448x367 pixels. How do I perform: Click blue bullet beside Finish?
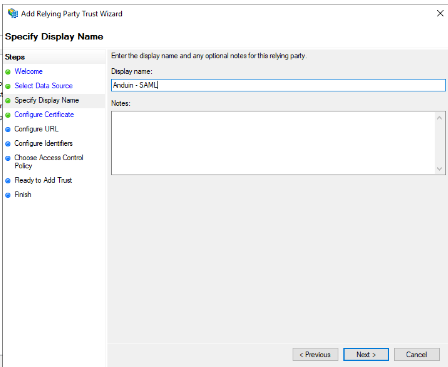pos(8,195)
